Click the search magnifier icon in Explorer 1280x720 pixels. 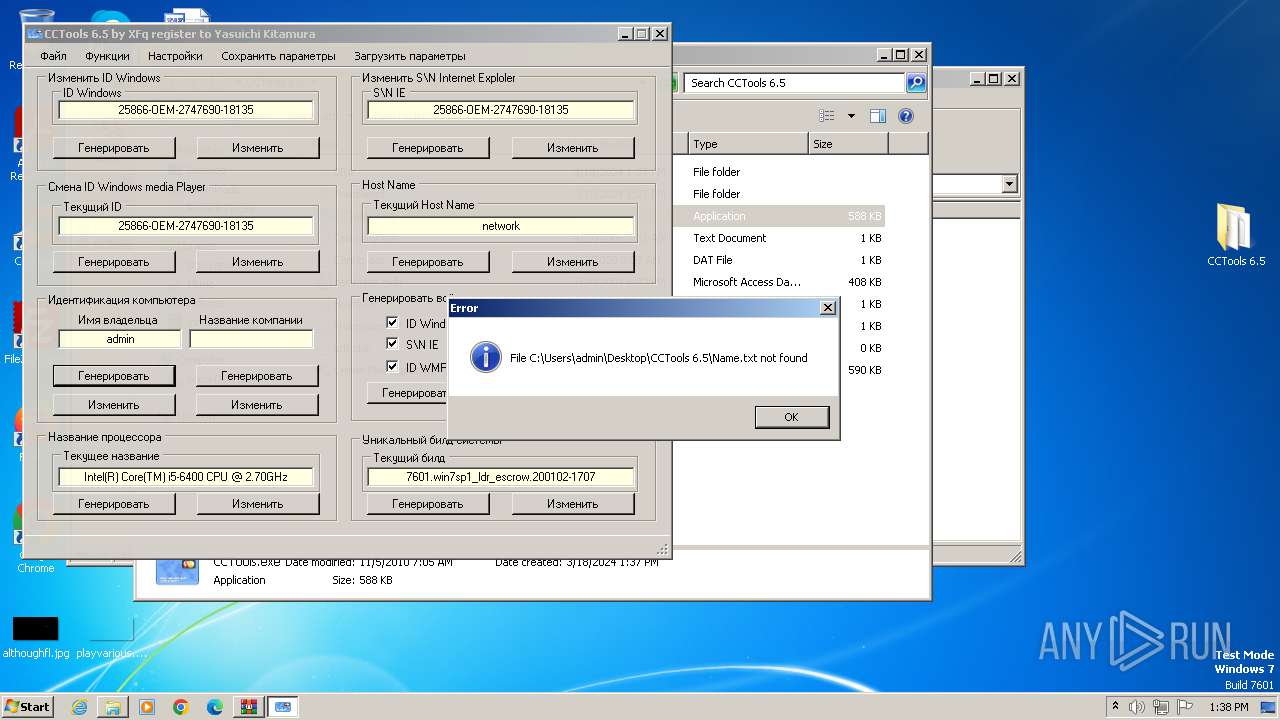(915, 83)
